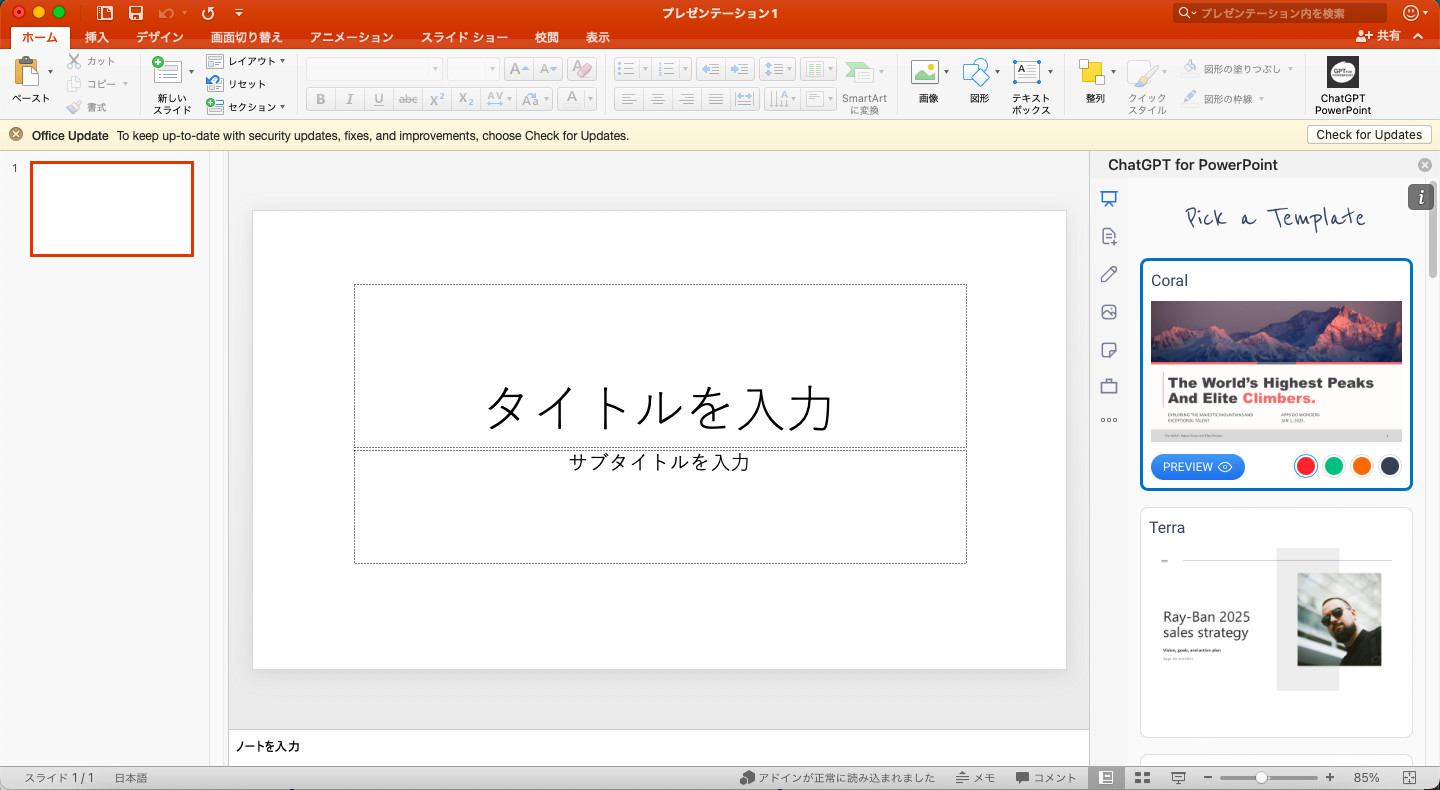Select the pencil edit icon in ChatGPT sidebar
The height and width of the screenshot is (790, 1440).
click(x=1108, y=274)
